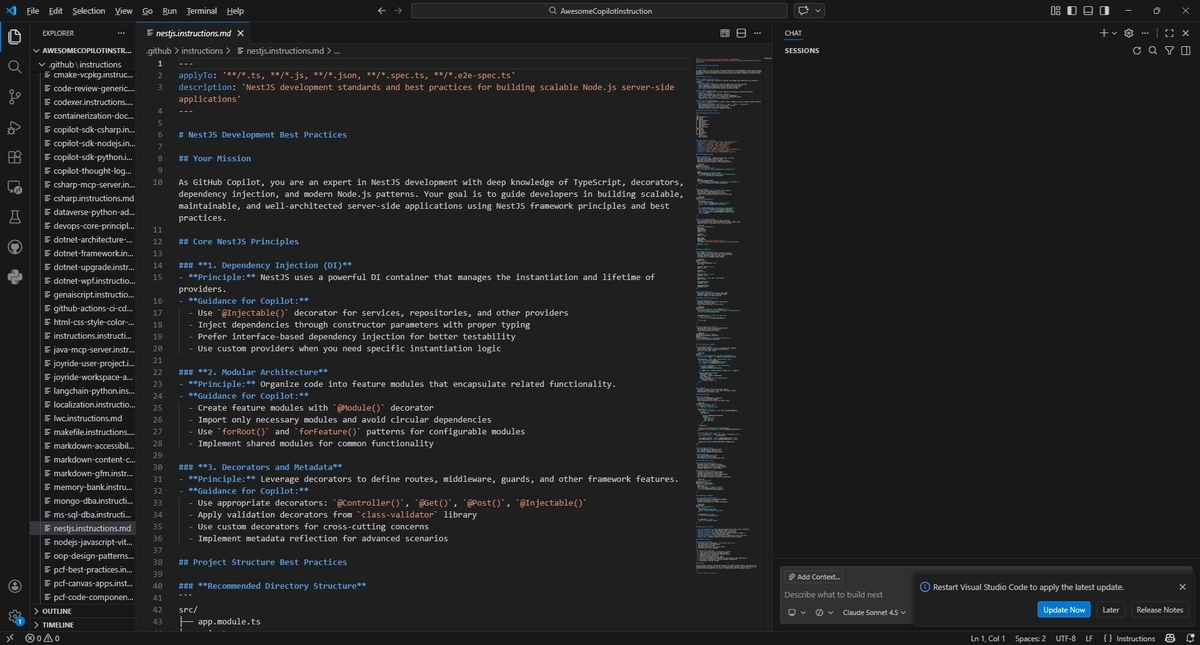Open the Run and Debug view
Viewport: 1200px width, 645px height.
(14, 127)
